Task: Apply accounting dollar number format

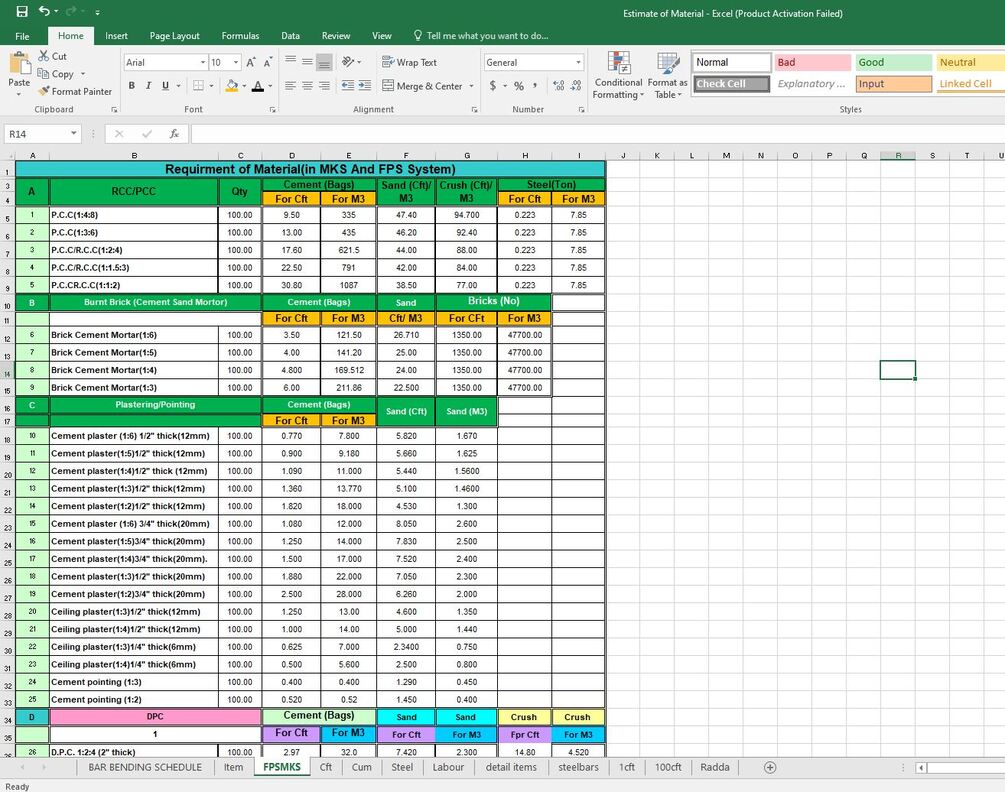Action: tap(493, 85)
